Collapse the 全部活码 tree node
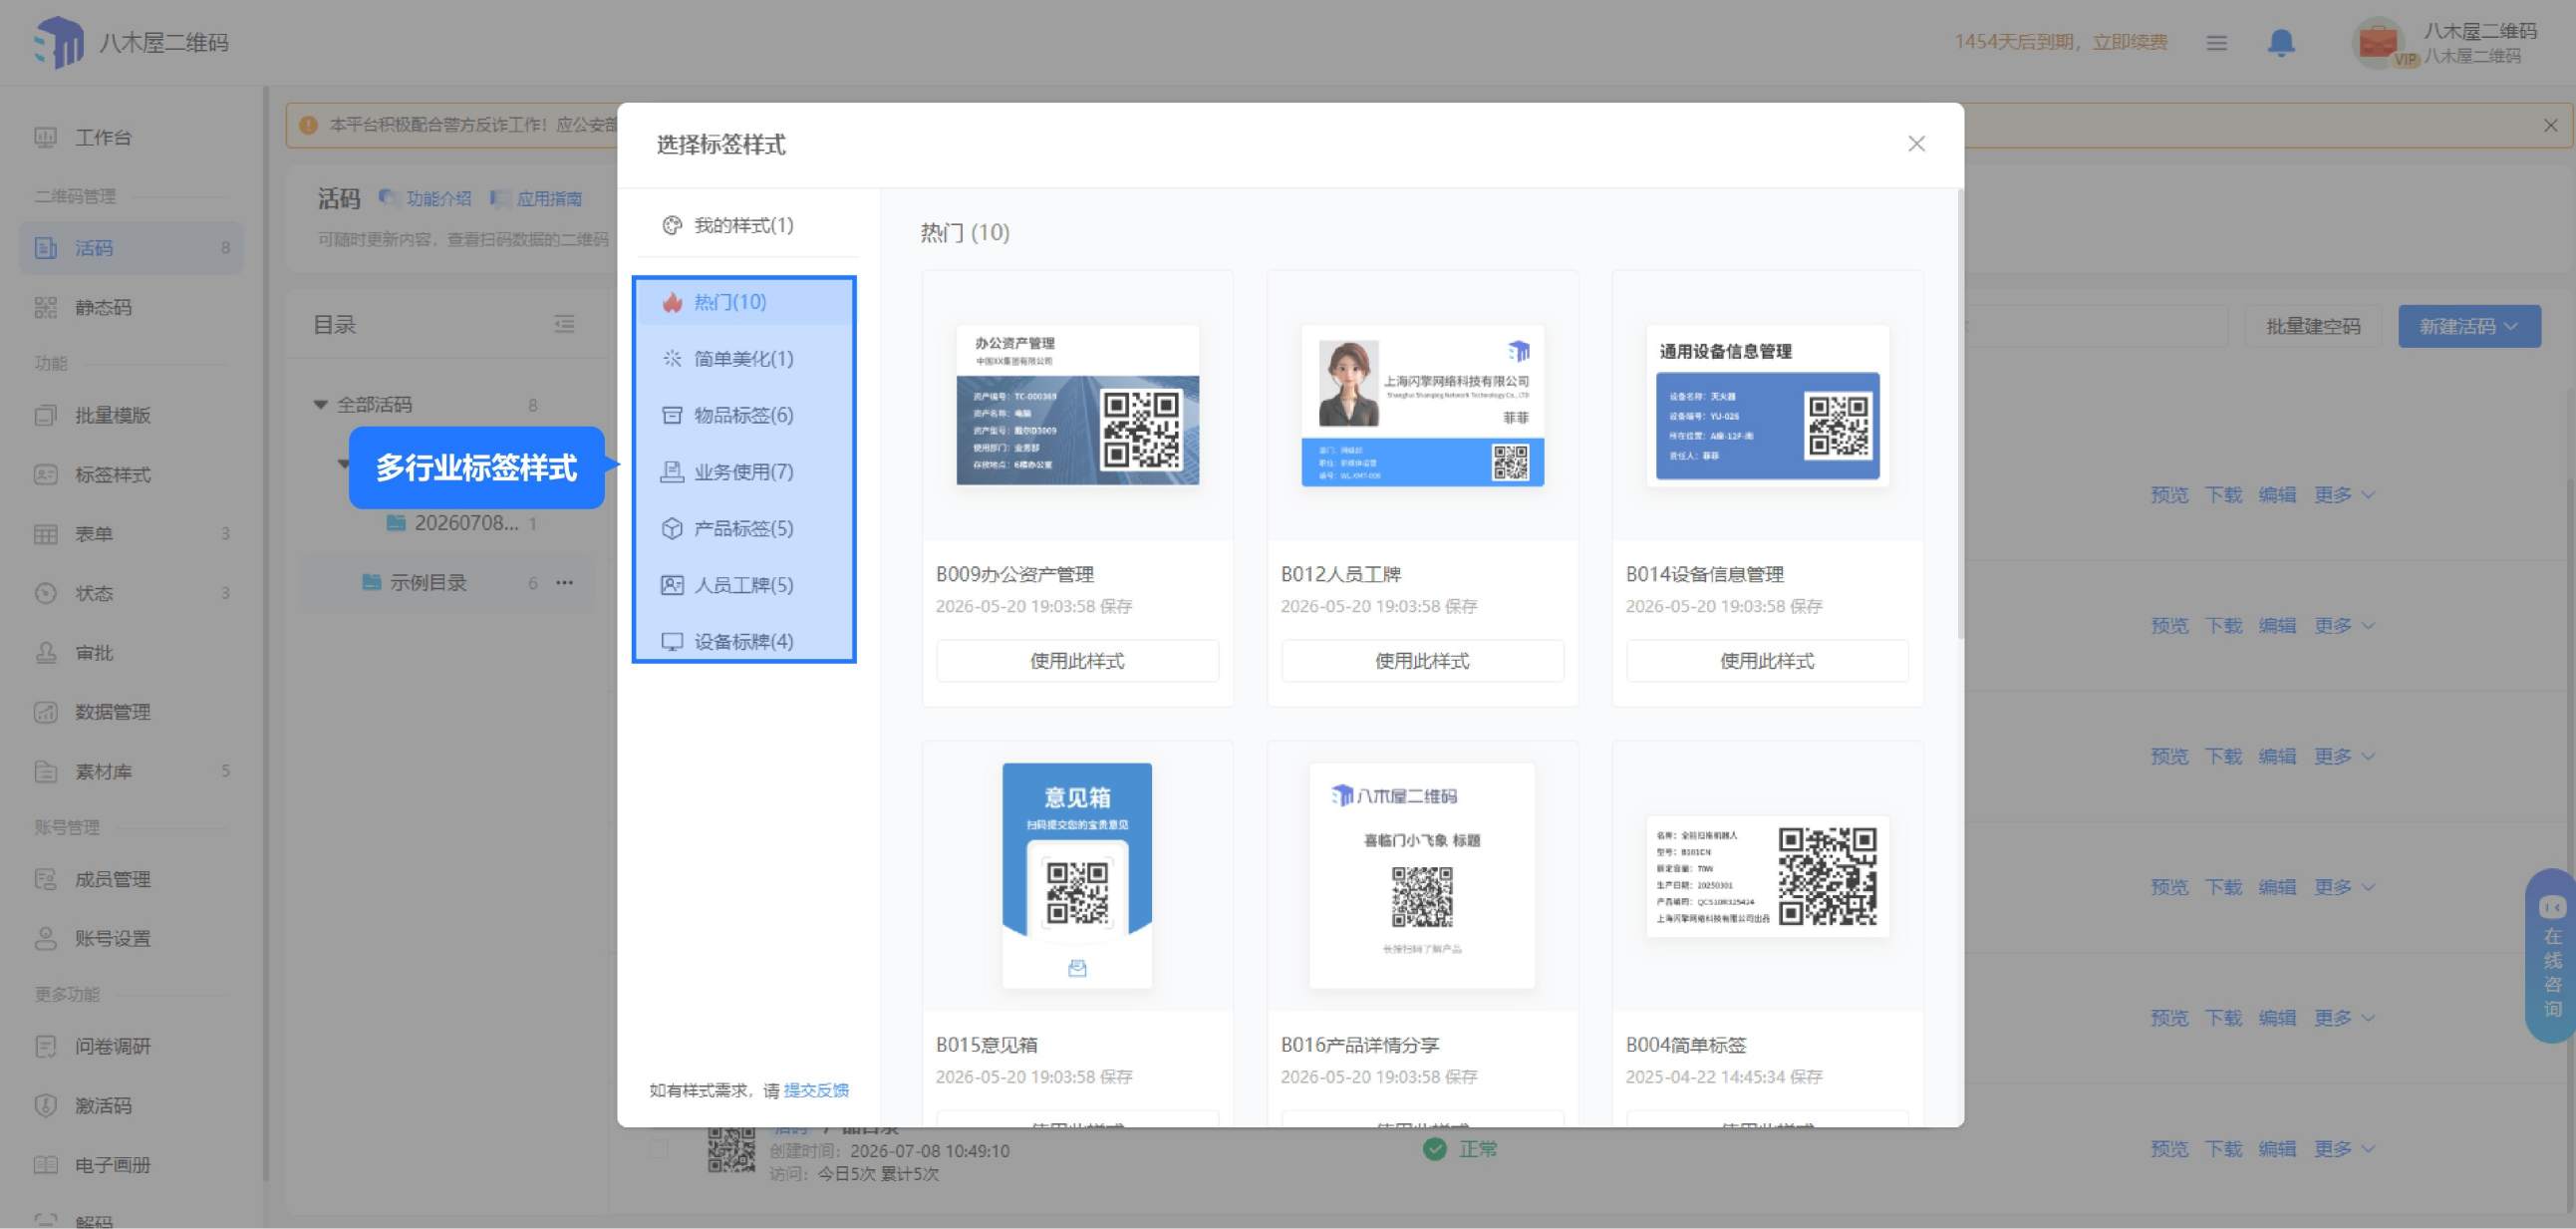Image resolution: width=2576 pixels, height=1229 pixels. click(x=320, y=404)
